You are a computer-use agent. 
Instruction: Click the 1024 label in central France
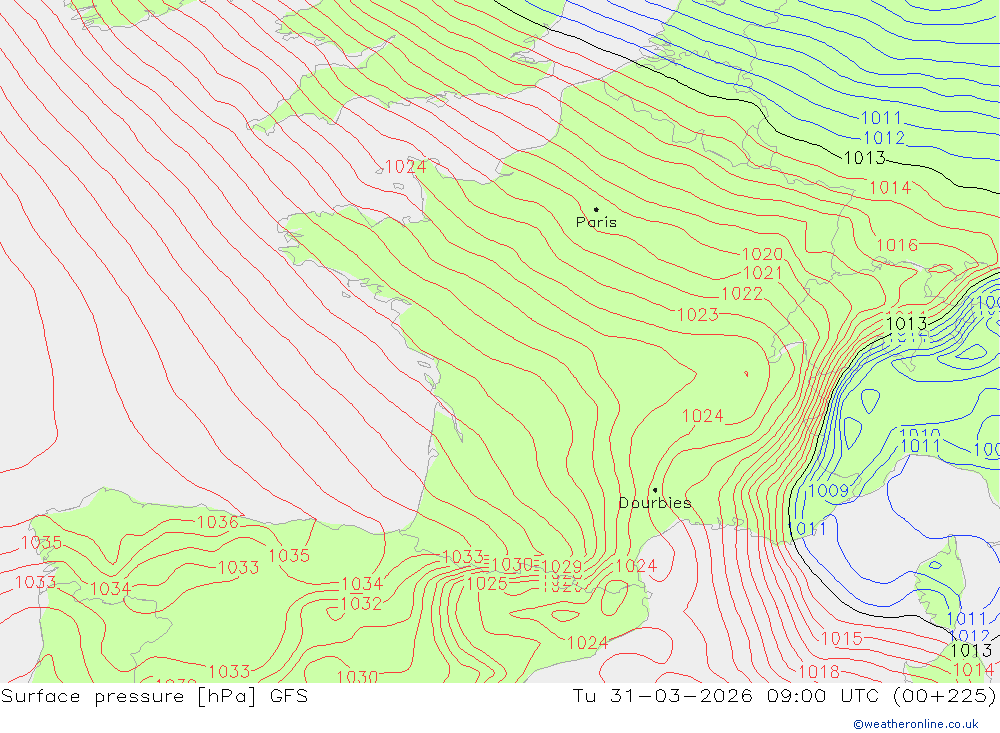point(703,417)
